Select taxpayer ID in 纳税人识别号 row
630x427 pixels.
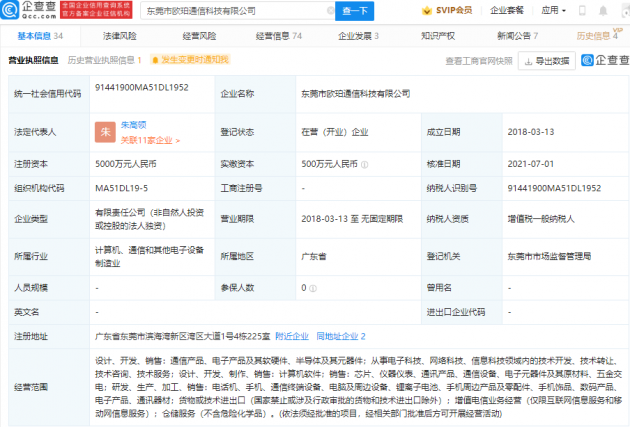click(554, 188)
